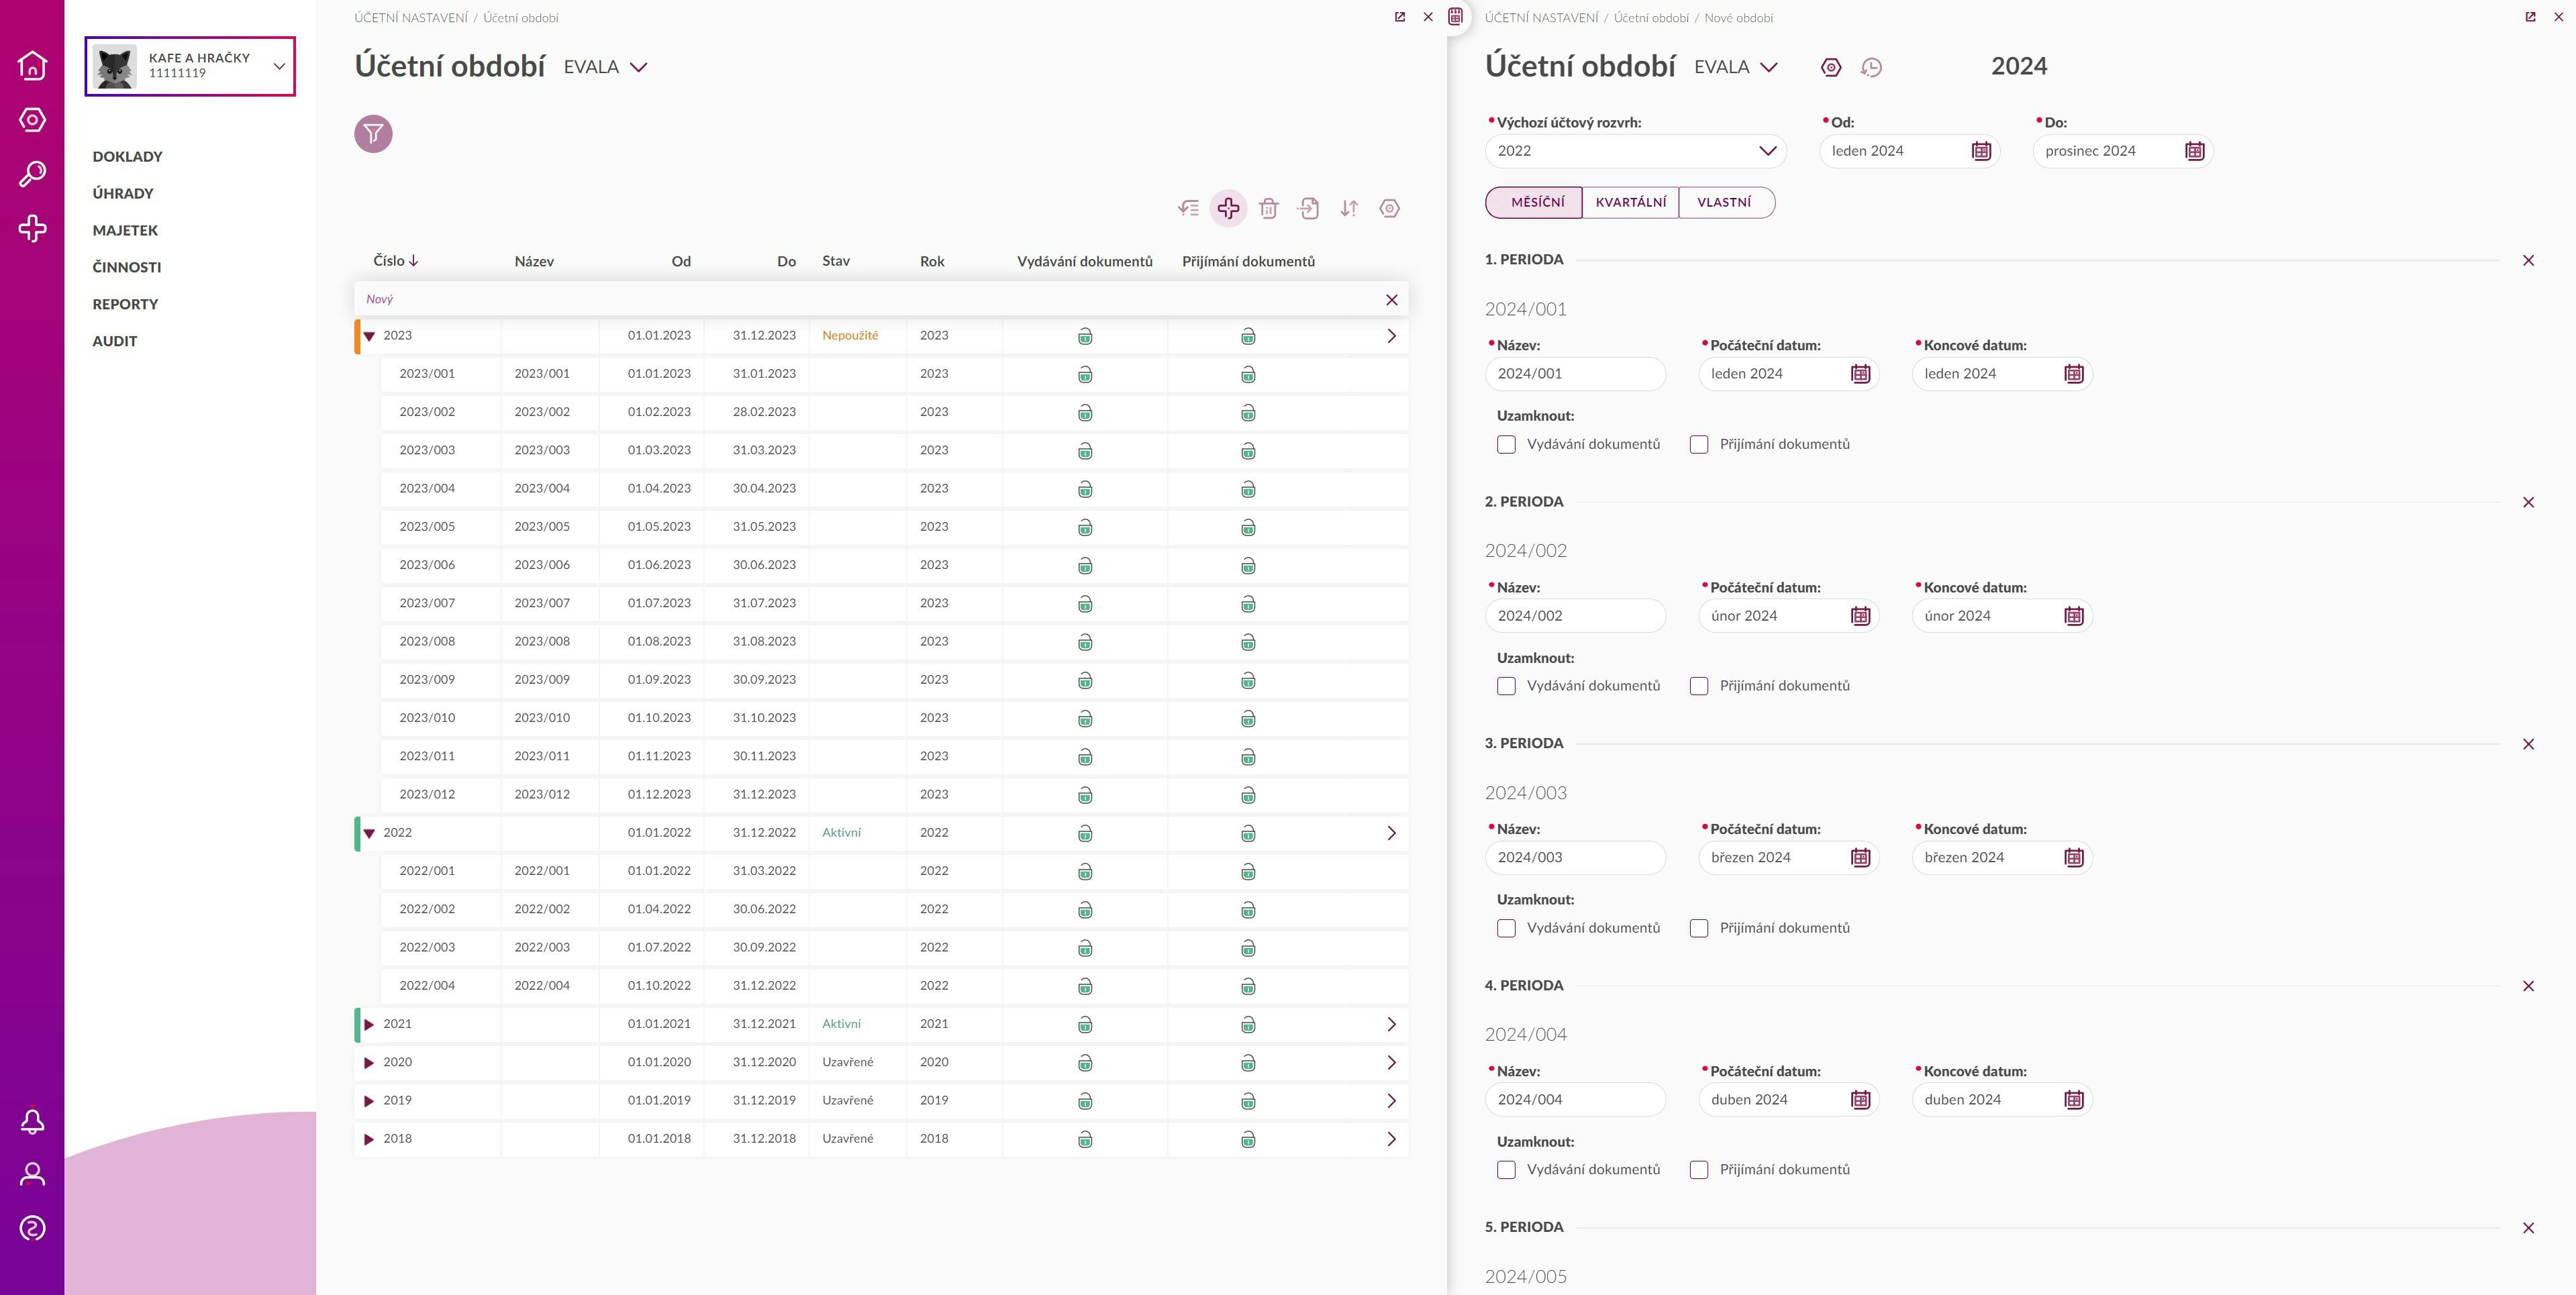2576x1295 pixels.
Task: Open calendar for period 2 Koncové datum
Action: tap(2073, 616)
